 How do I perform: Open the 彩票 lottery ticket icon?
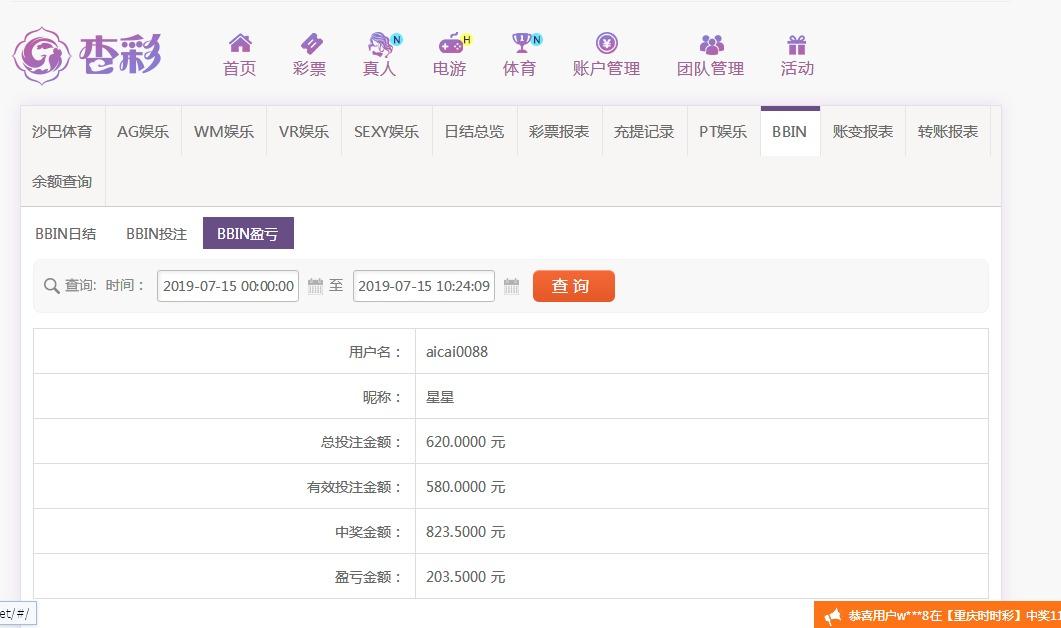tap(311, 44)
